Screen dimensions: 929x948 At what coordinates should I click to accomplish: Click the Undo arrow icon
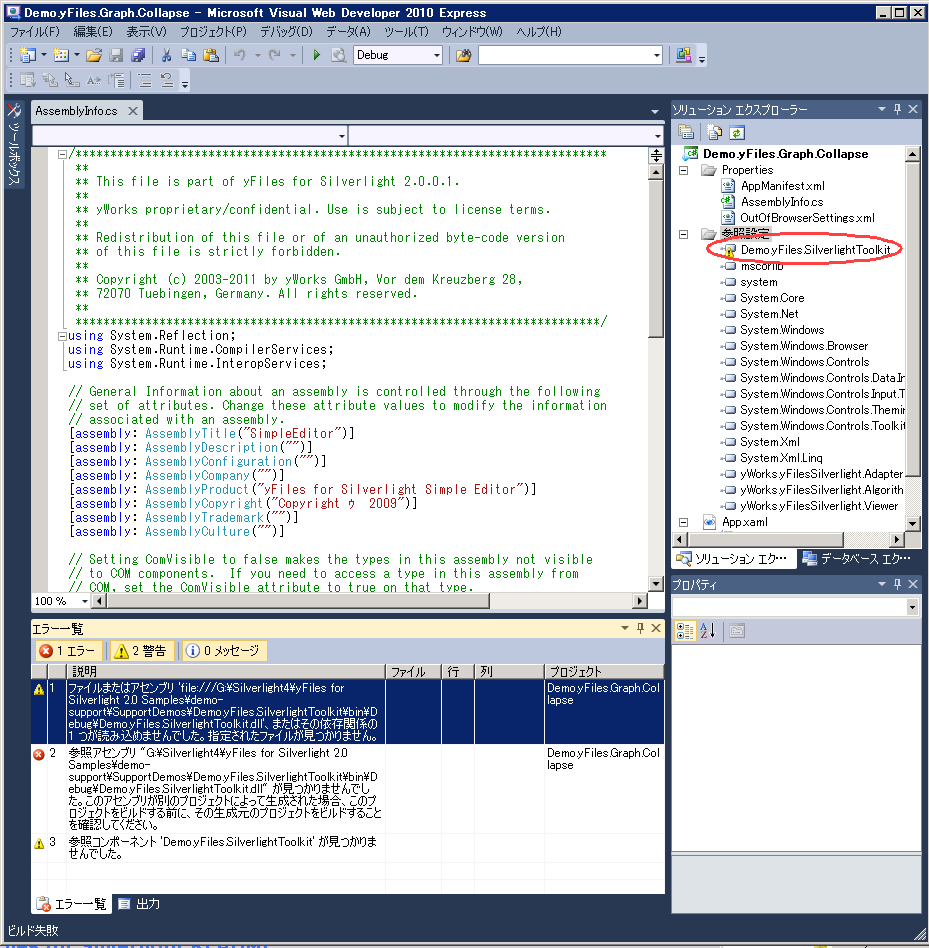pos(240,55)
